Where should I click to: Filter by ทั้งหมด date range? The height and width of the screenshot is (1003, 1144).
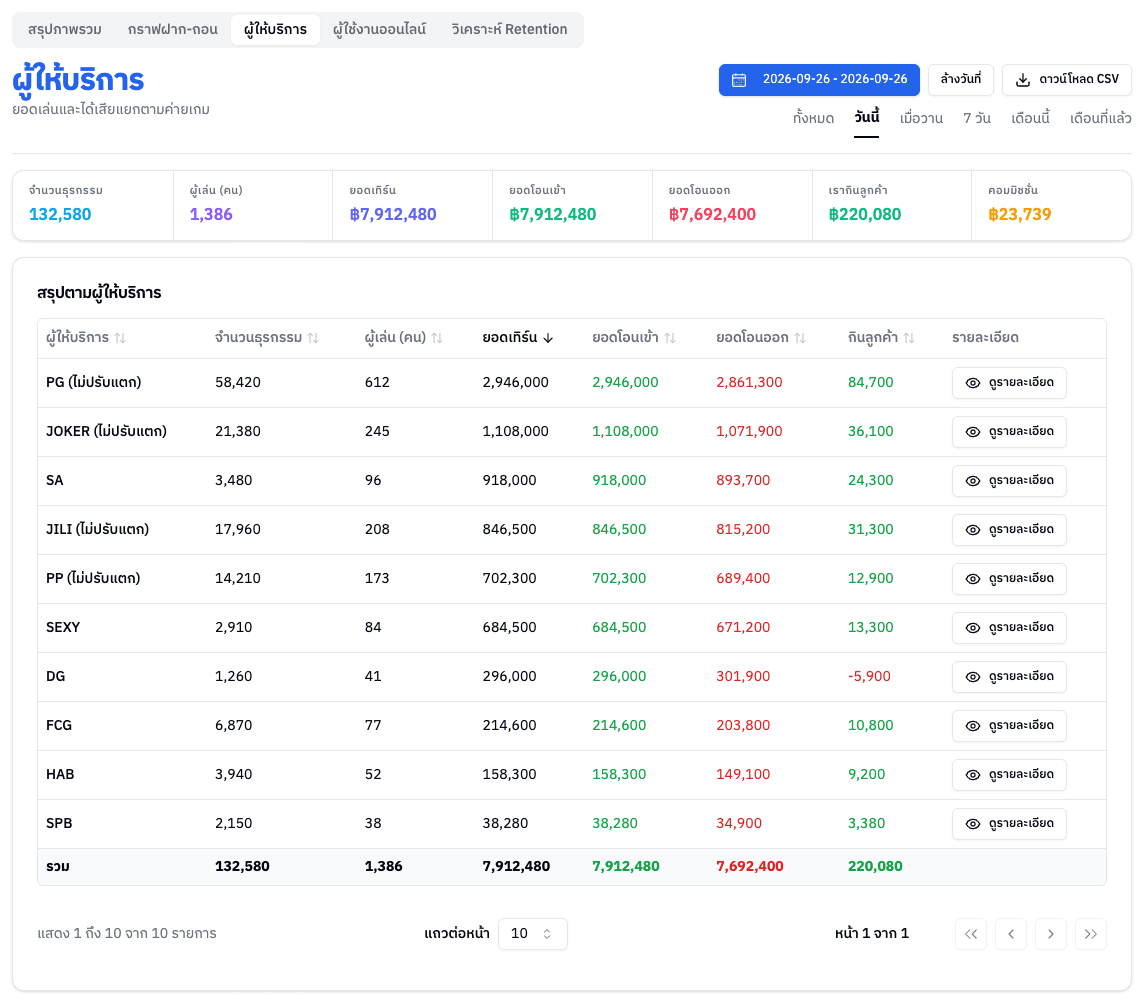[x=813, y=118]
